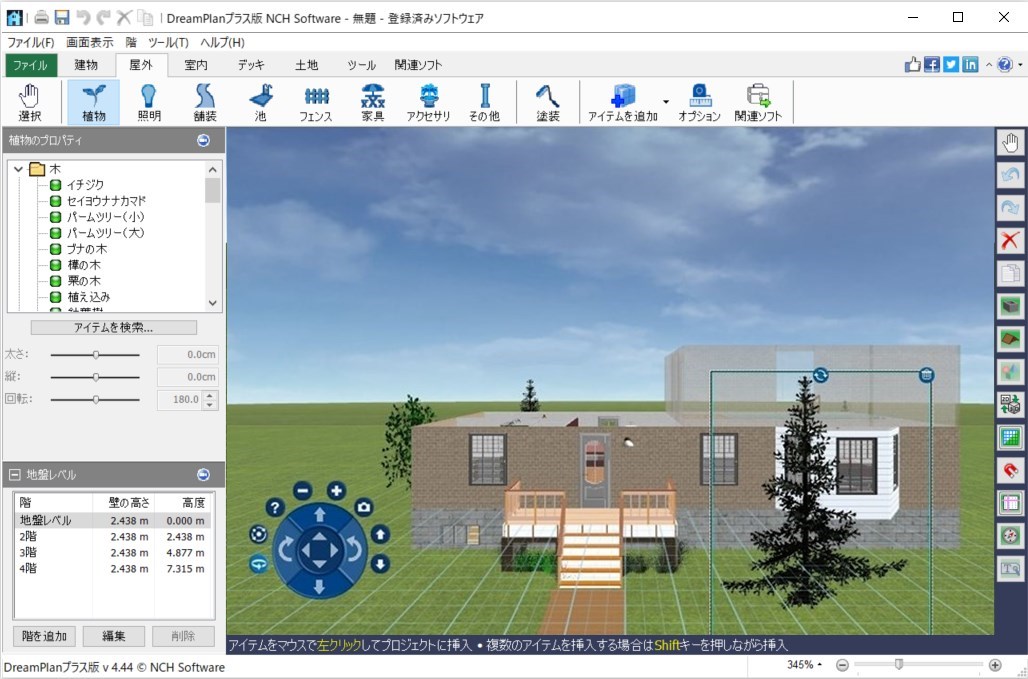Switch to the デッキ tab

[251, 65]
